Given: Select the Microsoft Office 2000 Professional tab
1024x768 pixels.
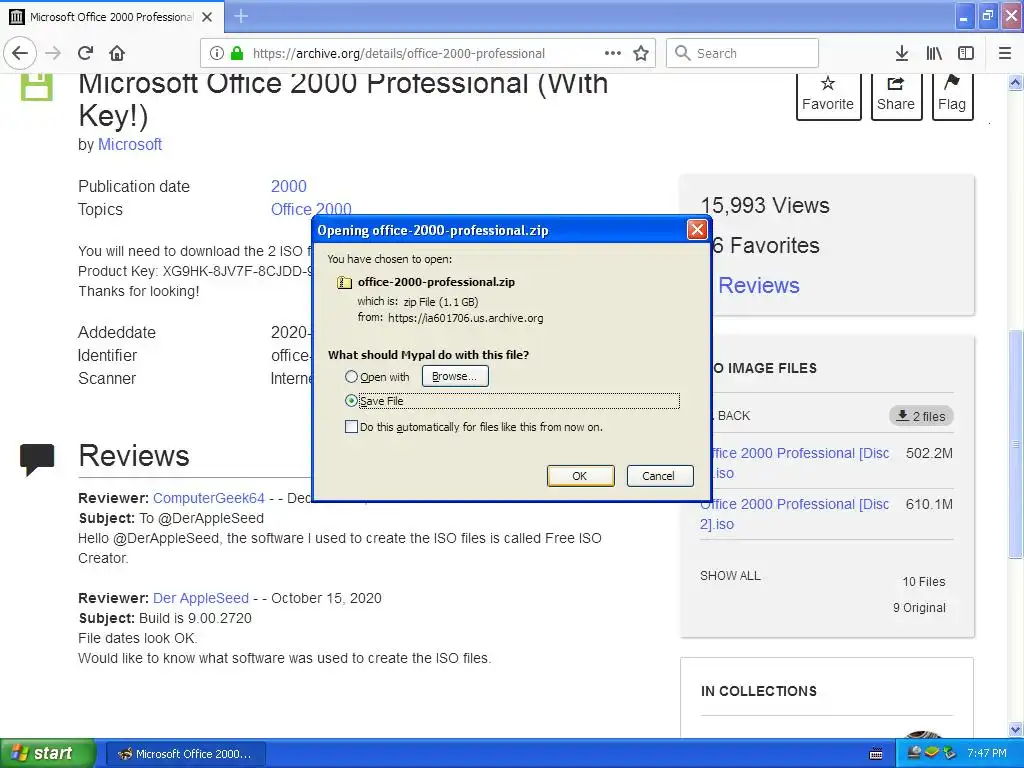Looking at the screenshot, I should [x=112, y=17].
